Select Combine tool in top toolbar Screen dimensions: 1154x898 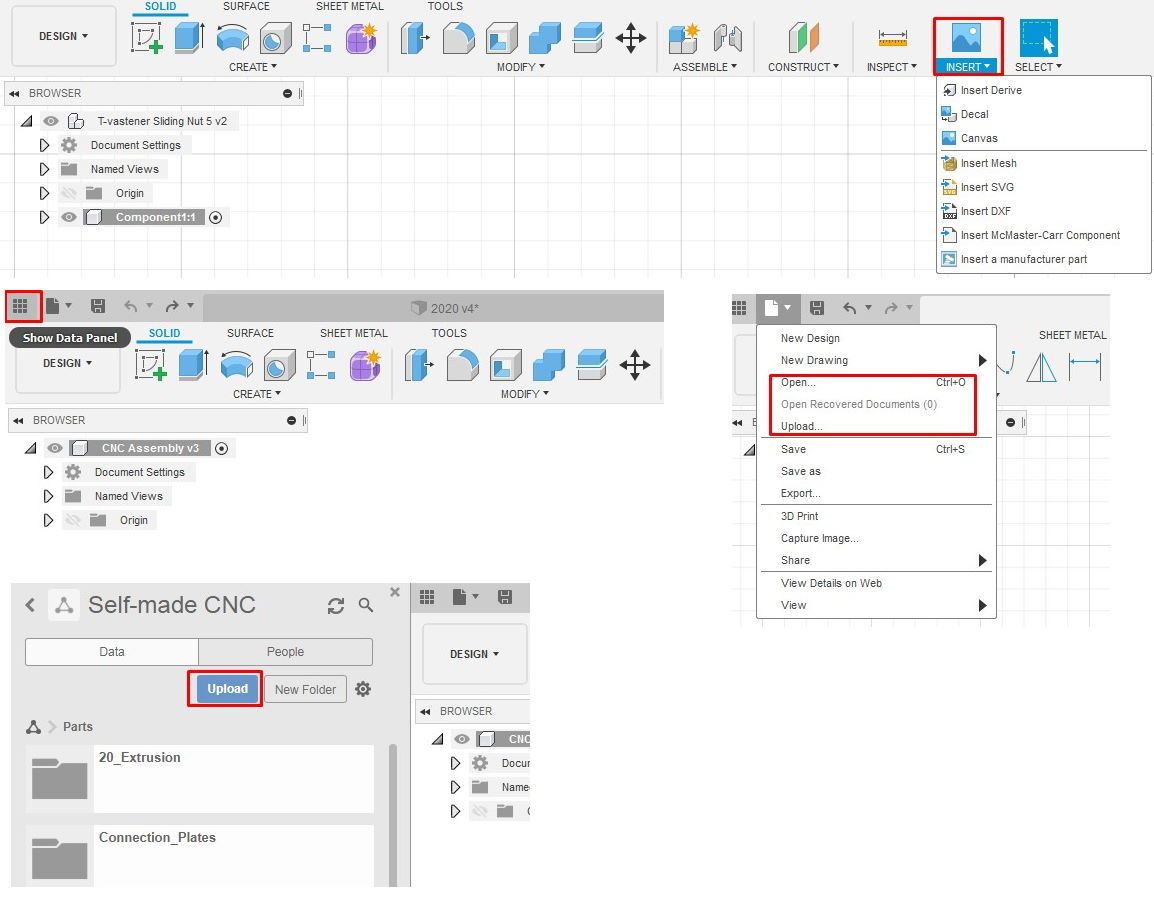545,38
